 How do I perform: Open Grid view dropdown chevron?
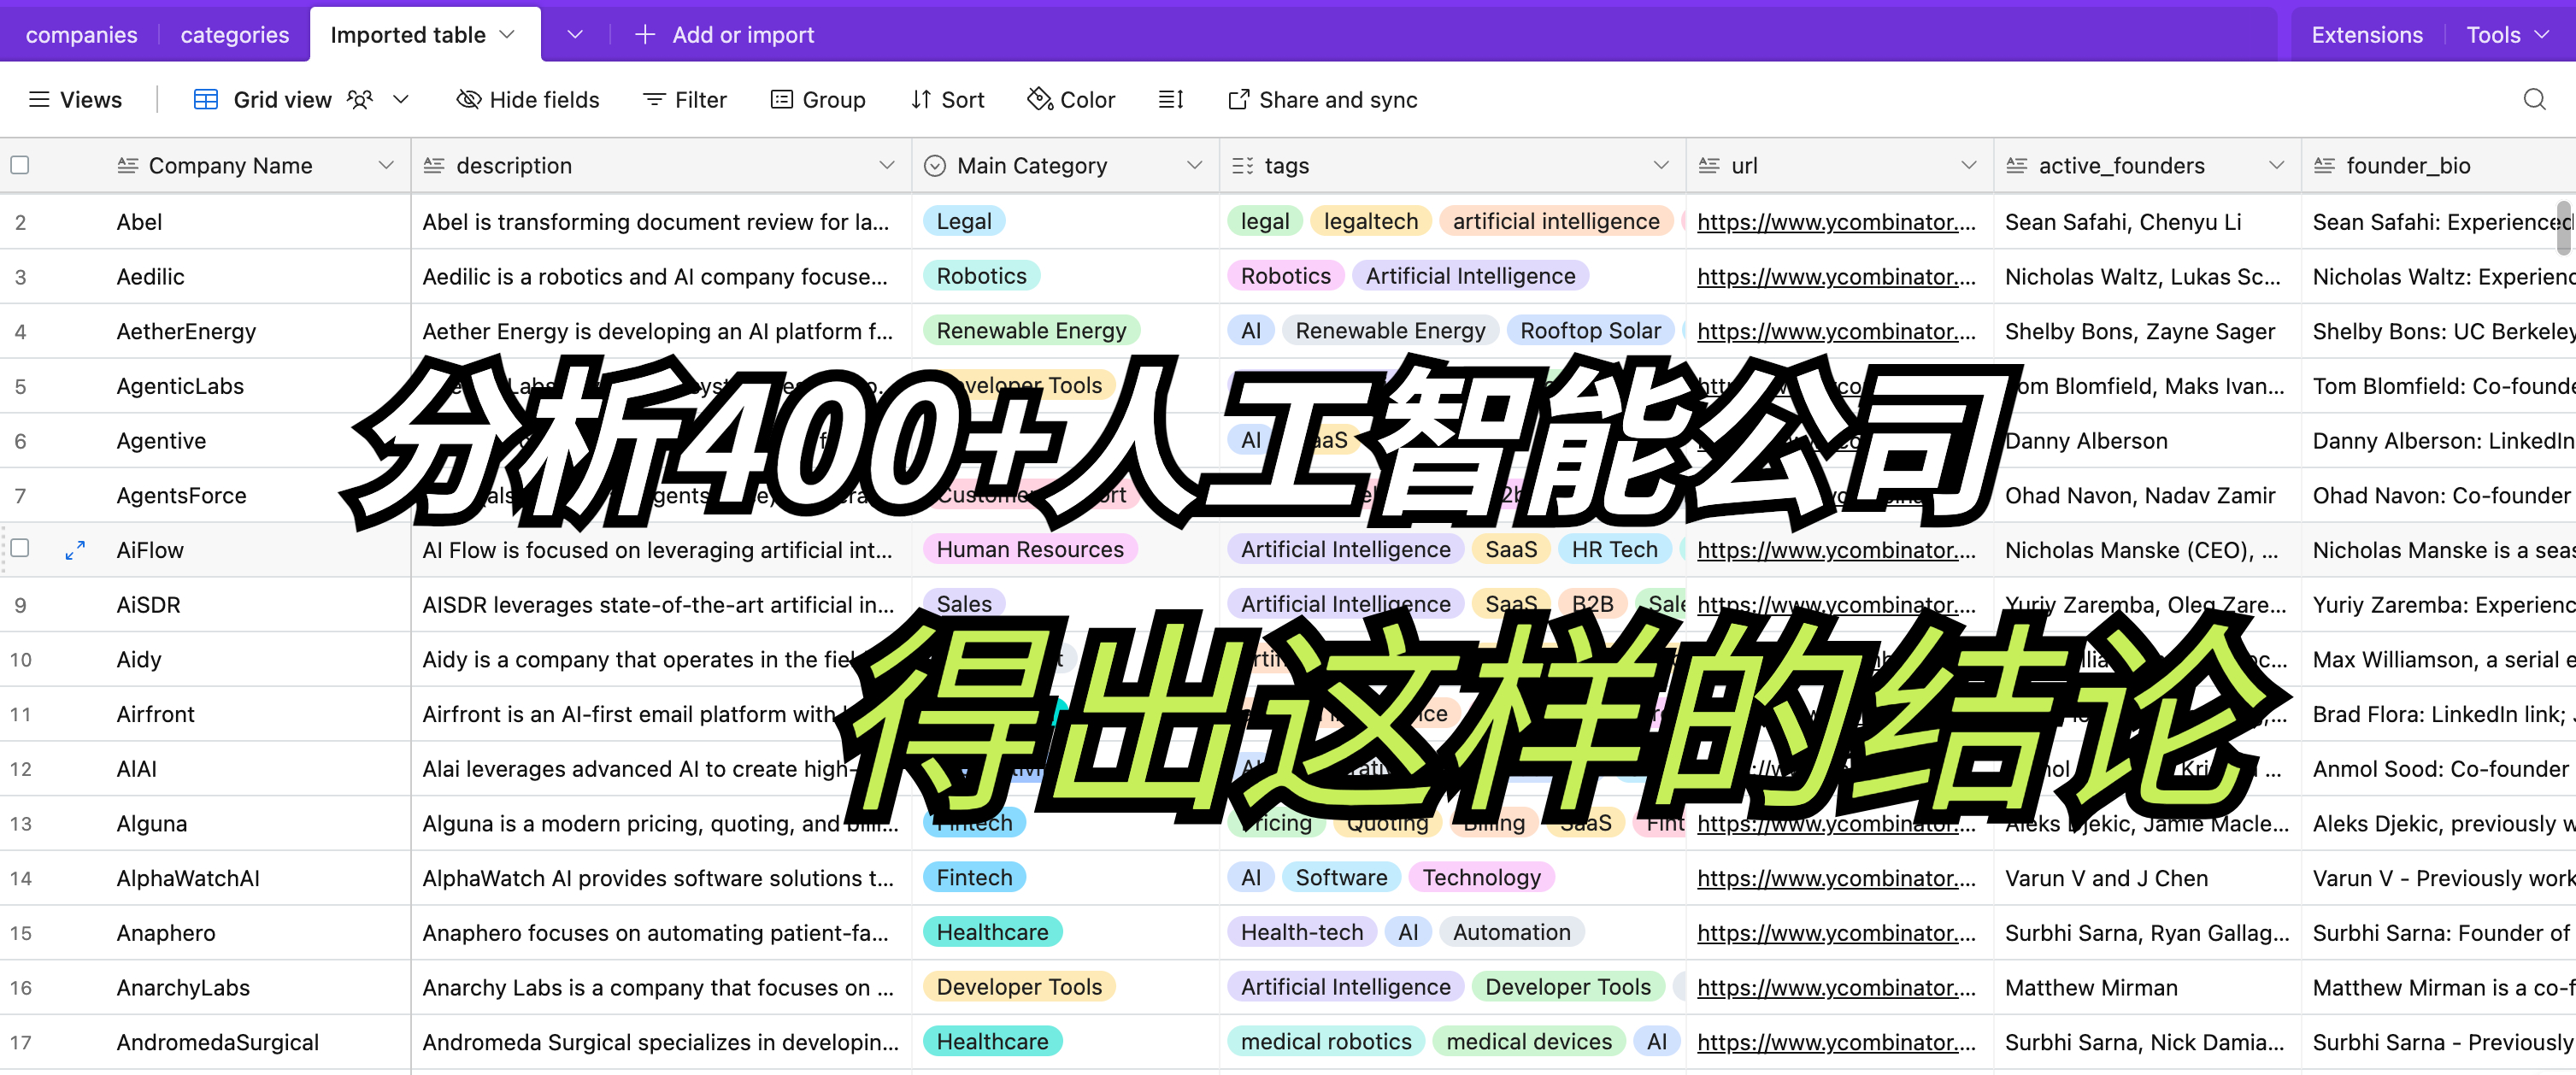(401, 99)
